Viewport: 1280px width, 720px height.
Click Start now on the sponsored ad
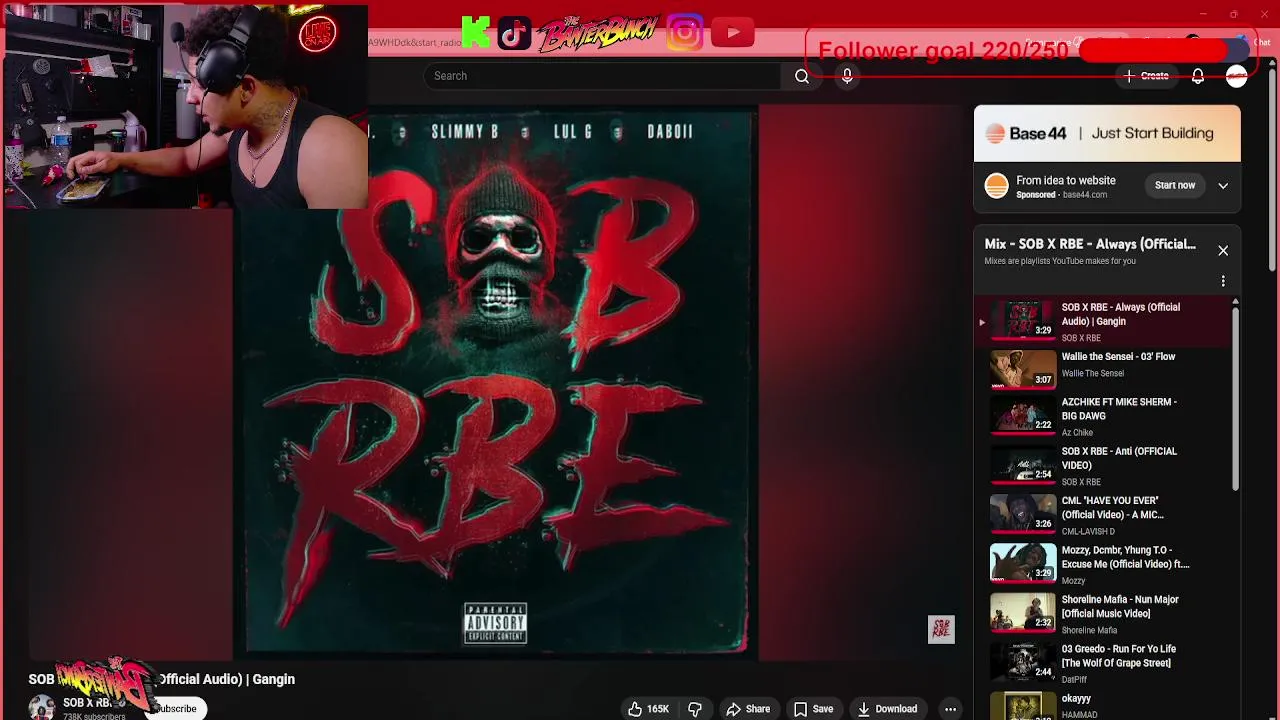(1175, 185)
